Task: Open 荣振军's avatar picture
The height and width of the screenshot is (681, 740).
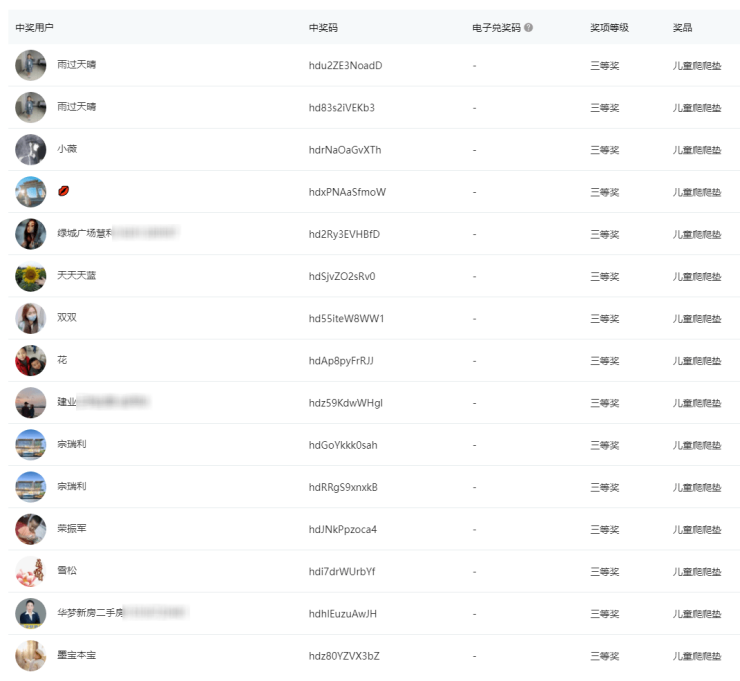Action: click(x=31, y=528)
